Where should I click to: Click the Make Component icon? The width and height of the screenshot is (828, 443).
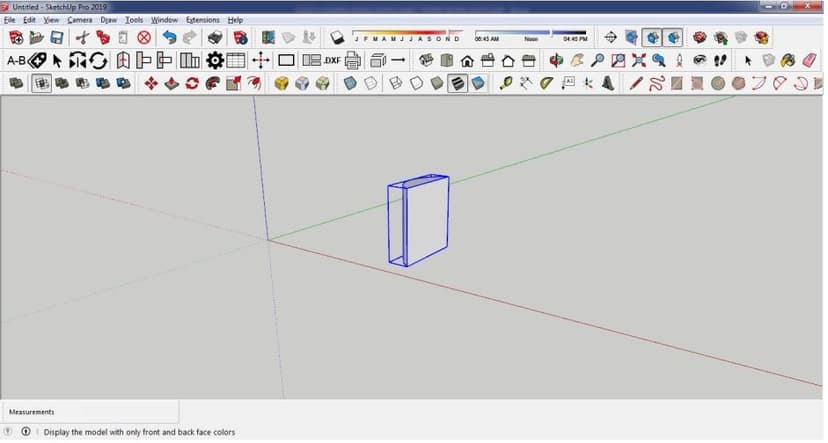[768, 61]
